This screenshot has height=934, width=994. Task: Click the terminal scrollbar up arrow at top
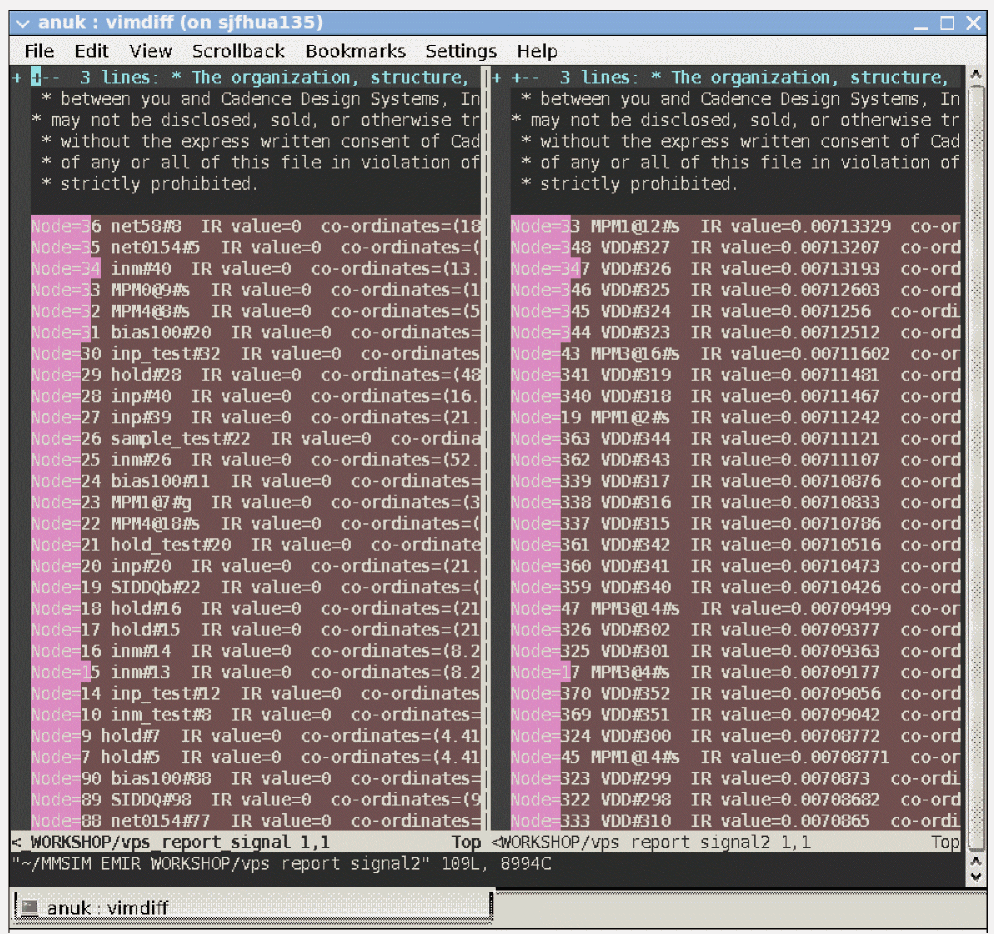(976, 74)
